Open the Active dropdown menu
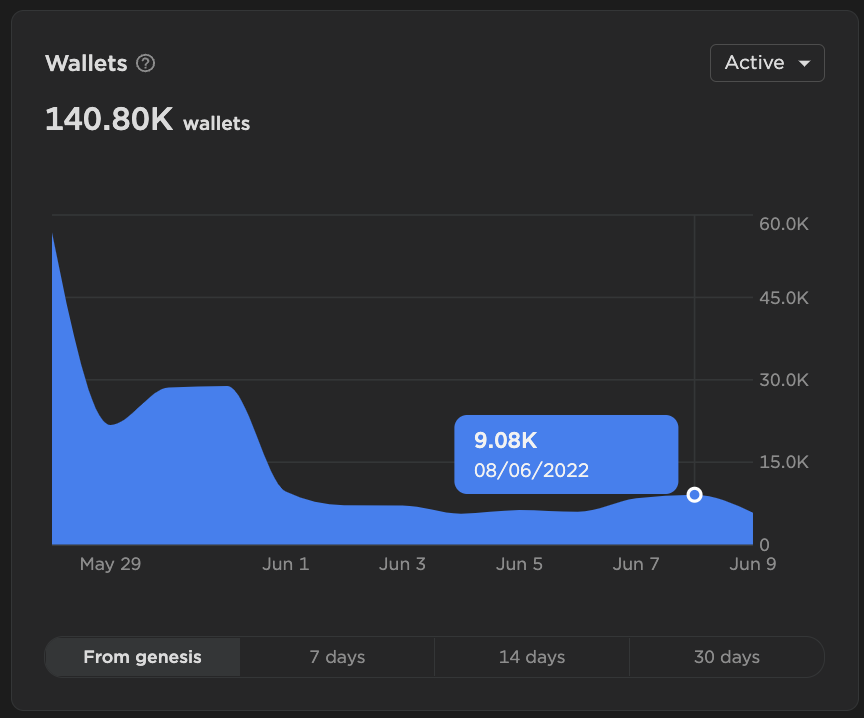This screenshot has height=718, width=864. pyautogui.click(x=767, y=63)
